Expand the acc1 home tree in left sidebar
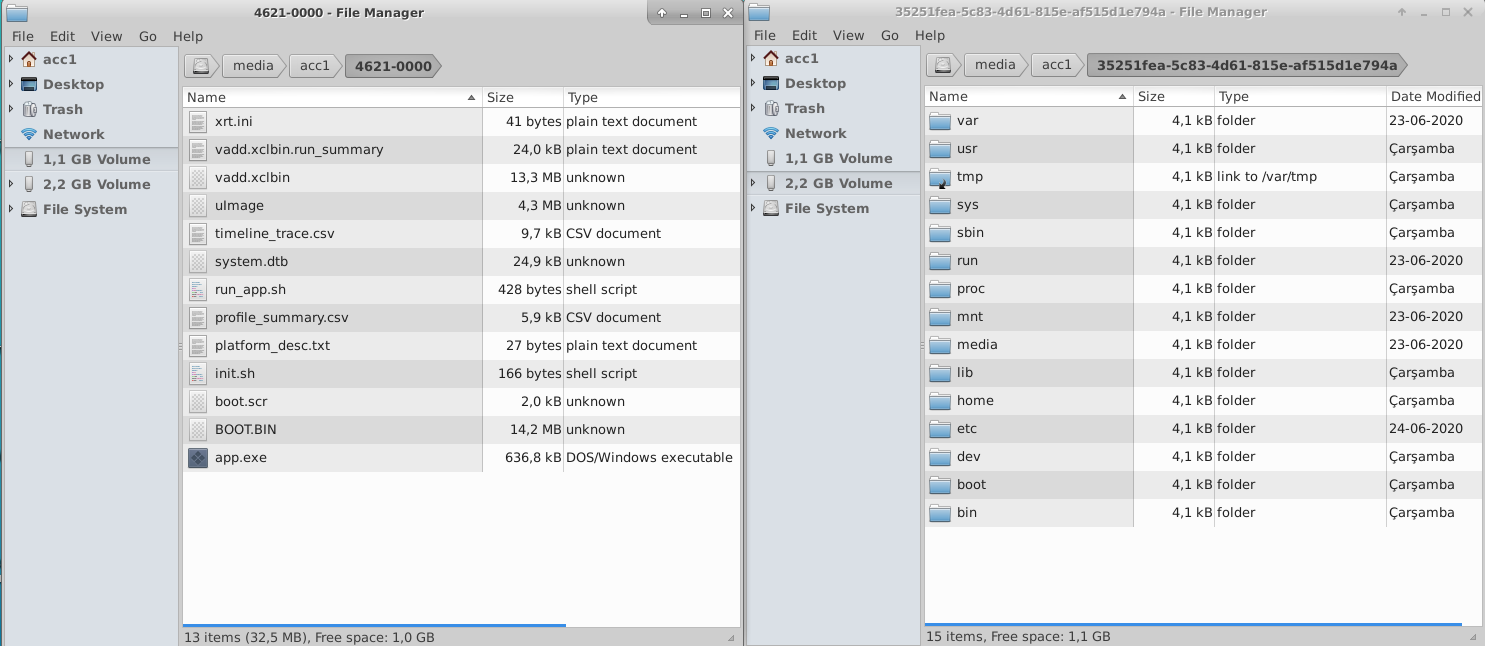Image resolution: width=1485 pixels, height=646 pixels. 11,59
